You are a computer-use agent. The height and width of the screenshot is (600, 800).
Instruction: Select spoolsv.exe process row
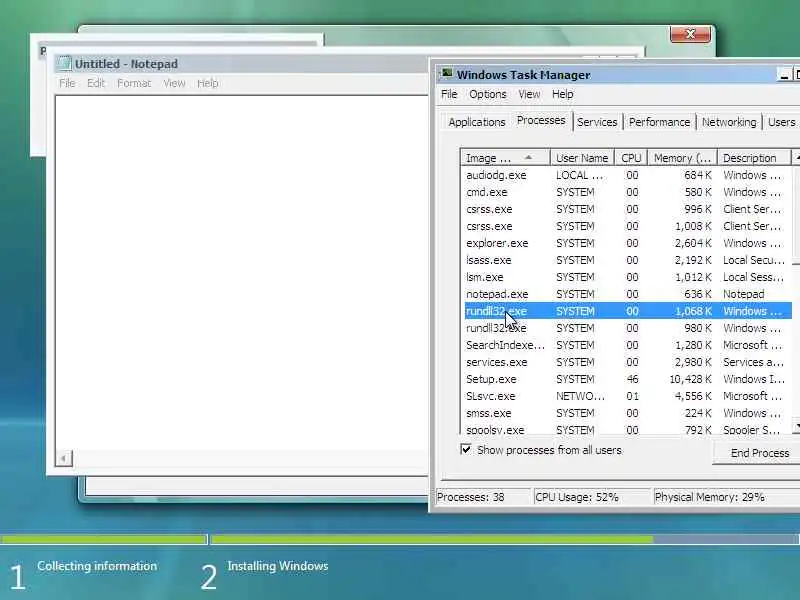pyautogui.click(x=628, y=430)
